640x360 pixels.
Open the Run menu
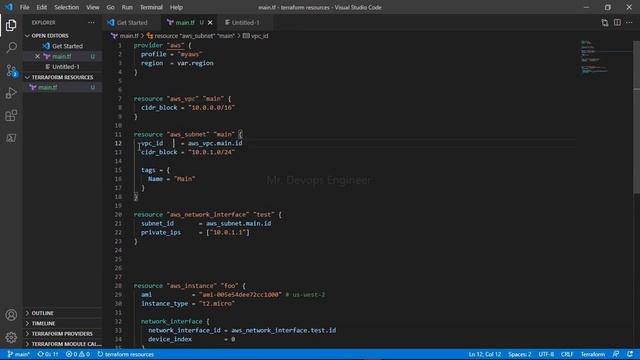tap(127, 7)
